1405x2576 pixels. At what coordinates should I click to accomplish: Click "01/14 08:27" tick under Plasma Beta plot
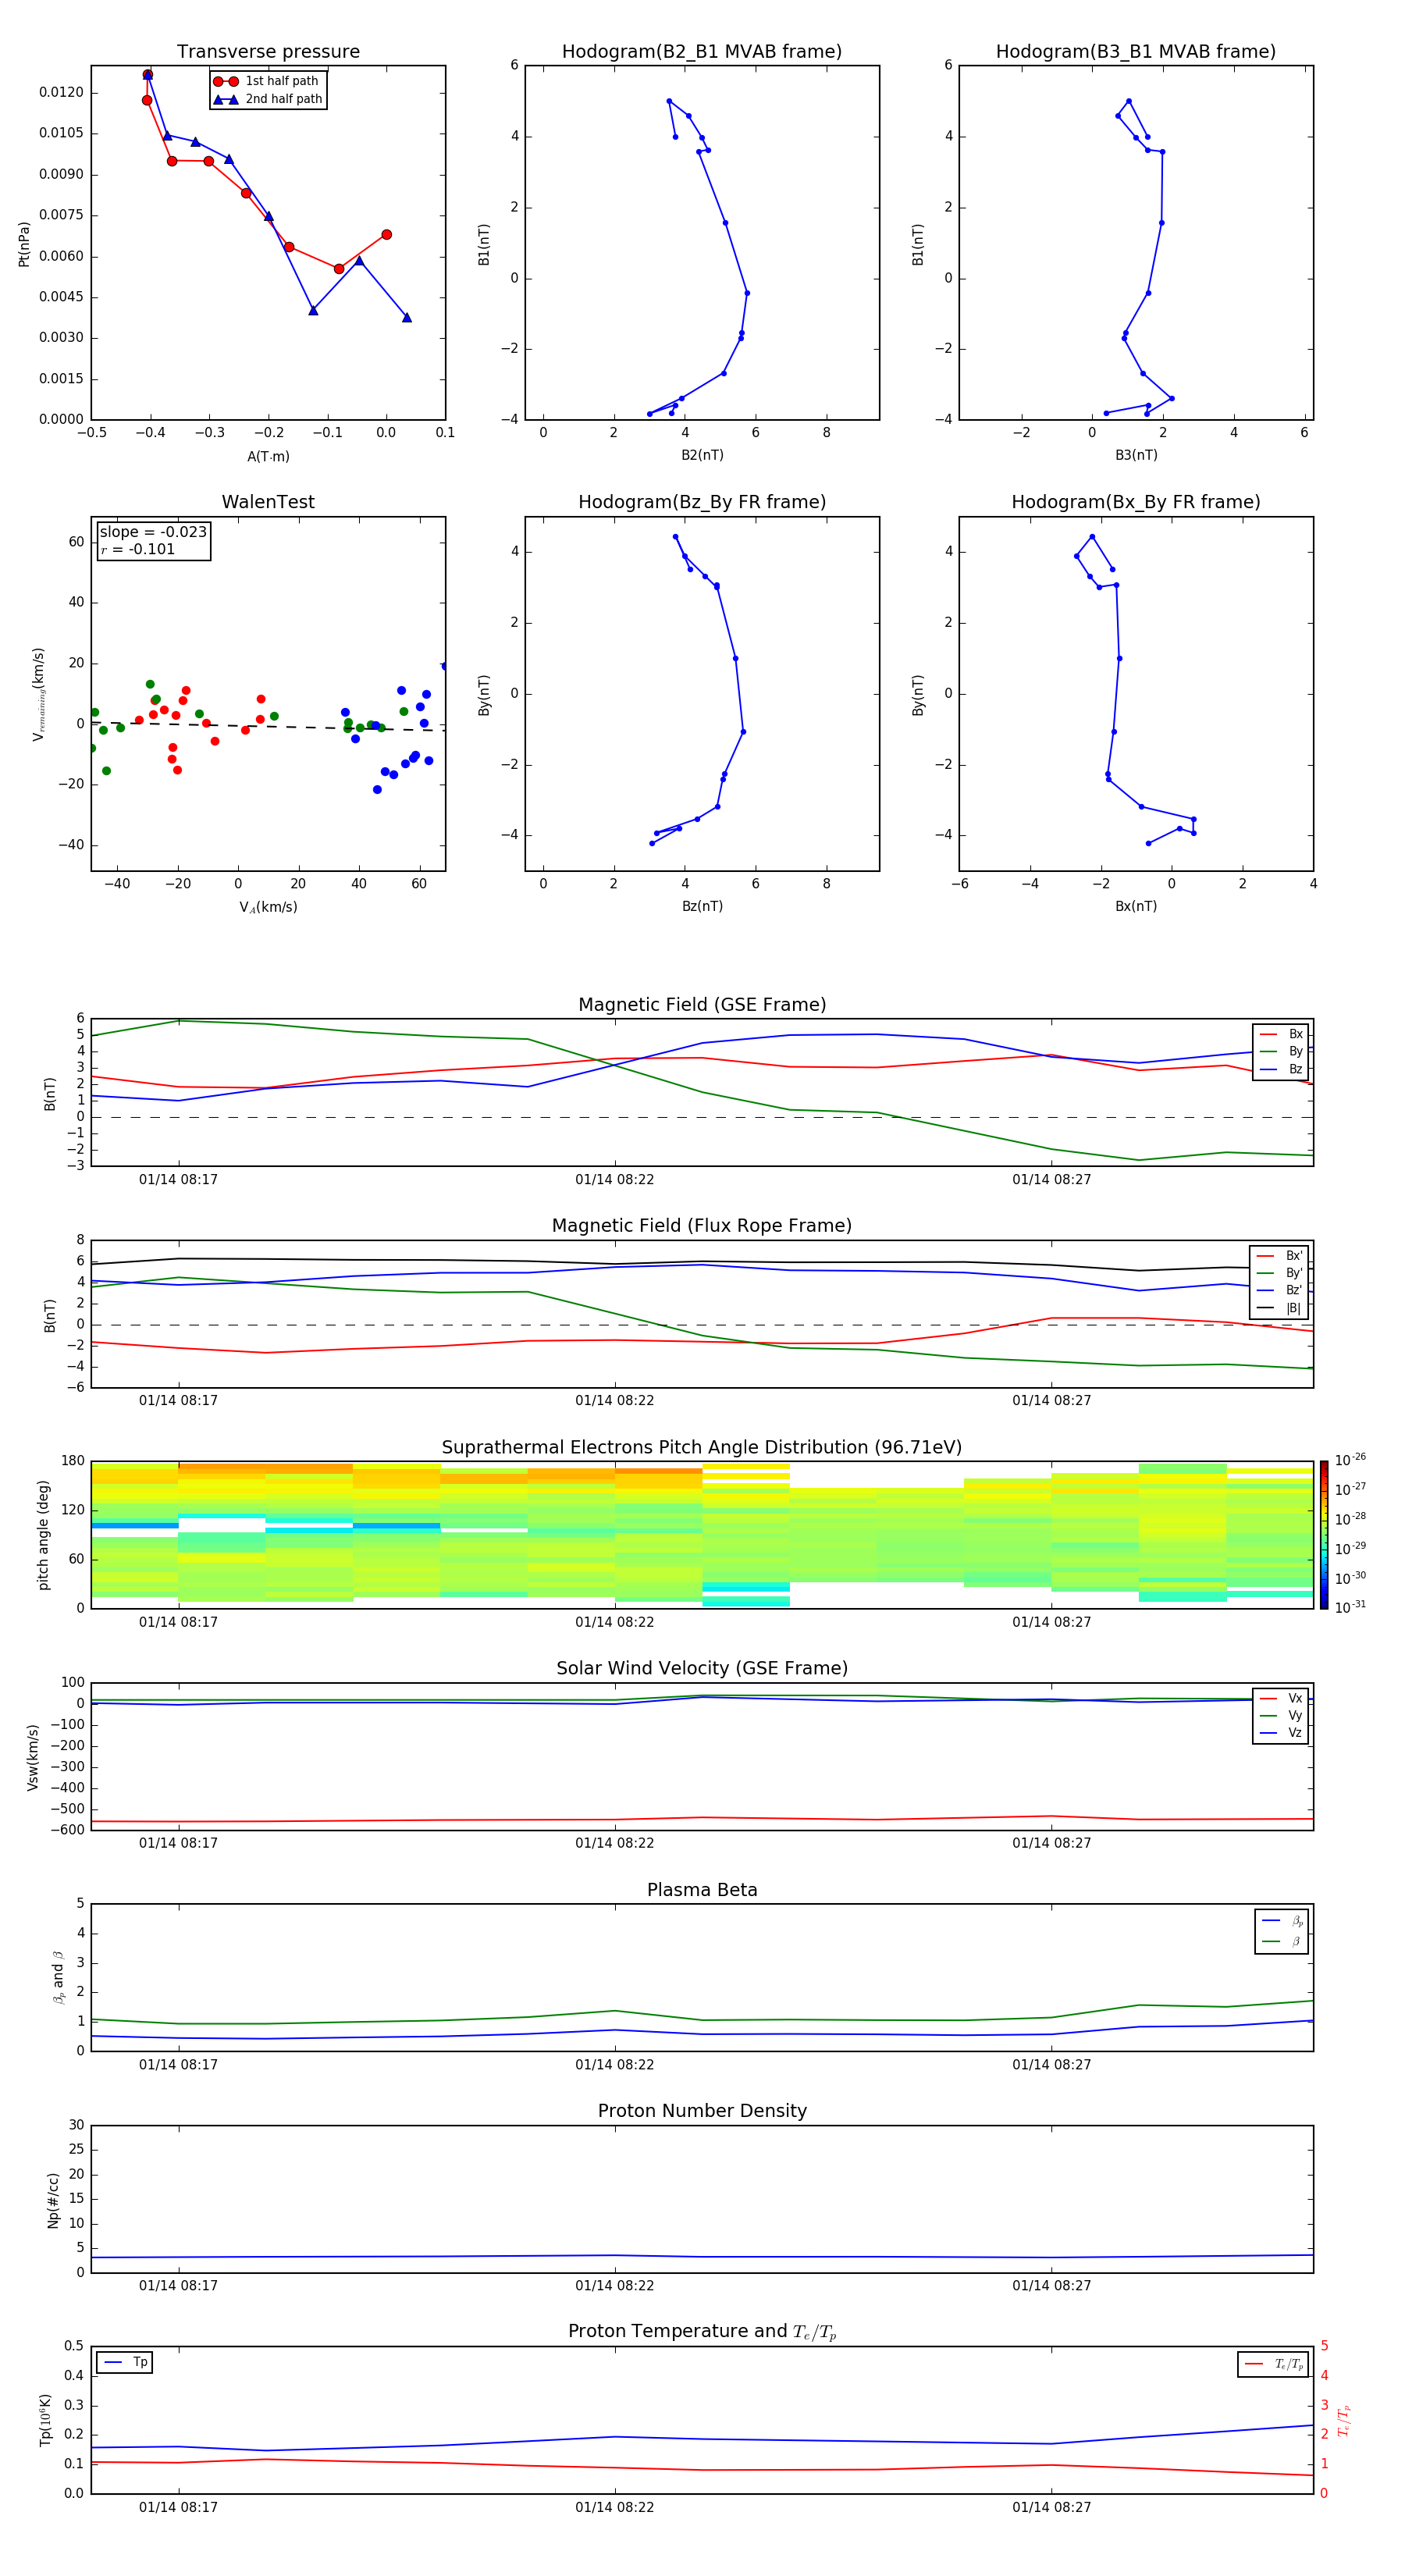1051,2064
